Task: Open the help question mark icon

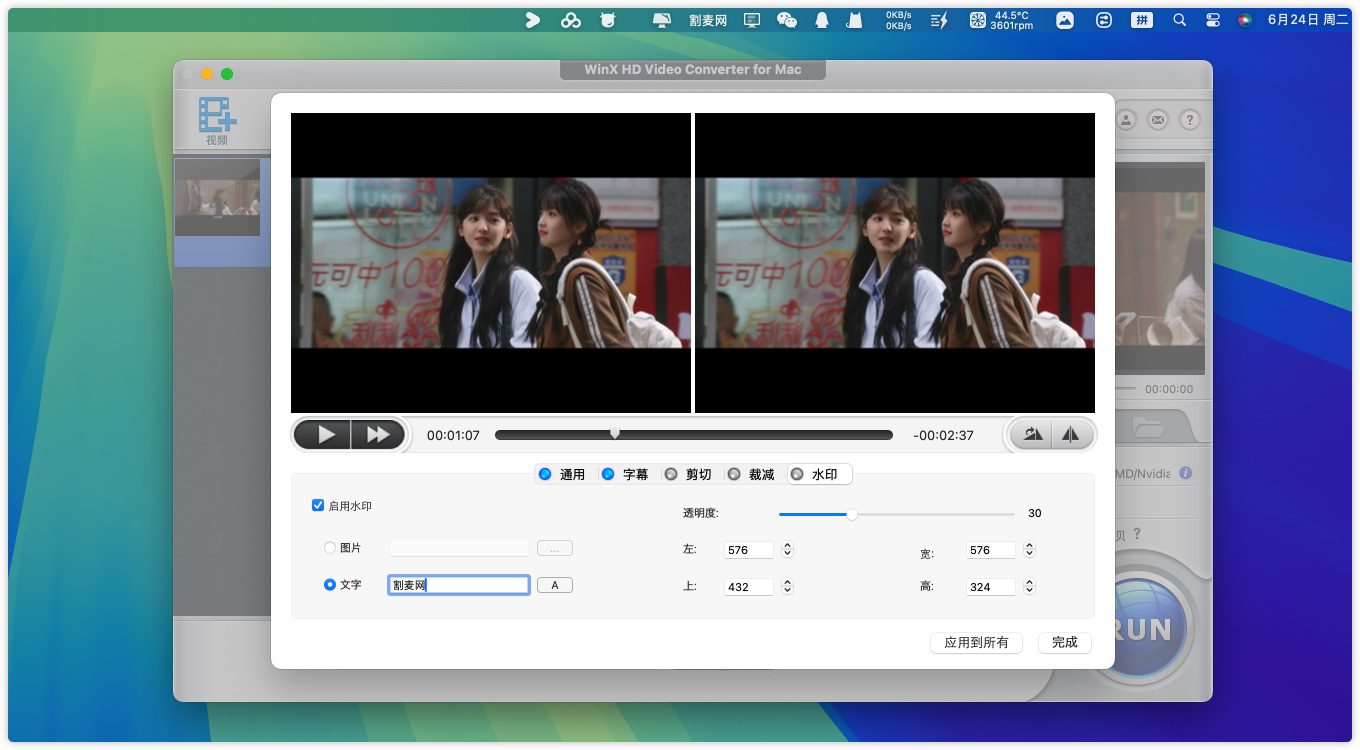Action: (x=1189, y=120)
